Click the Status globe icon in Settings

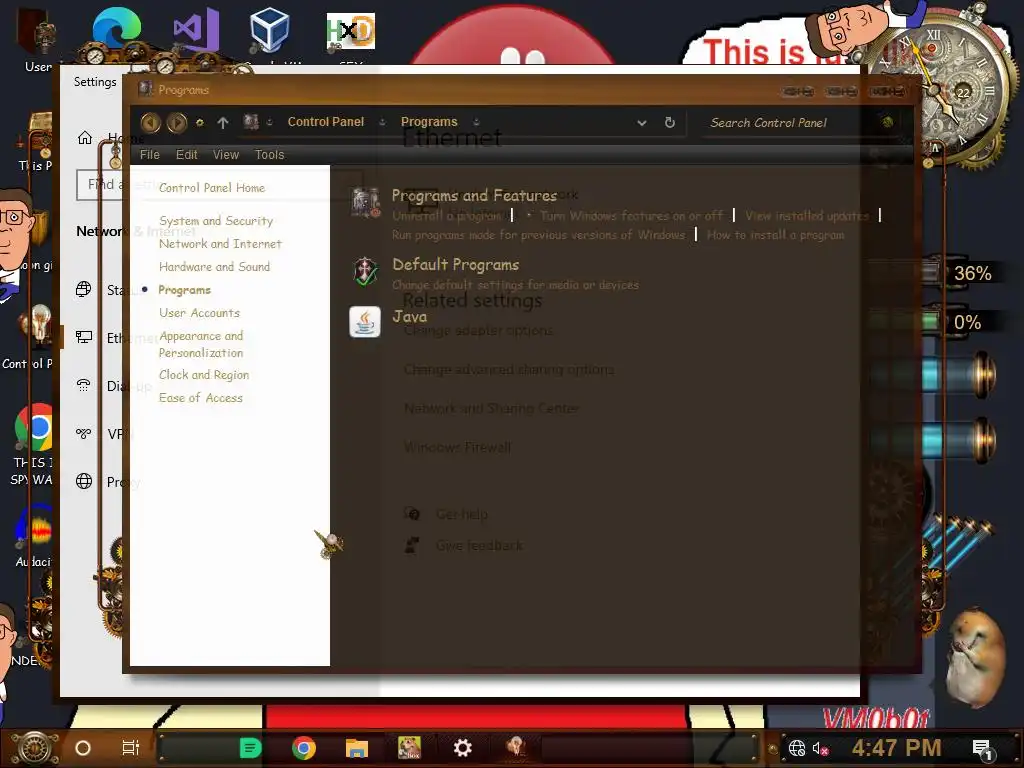click(x=84, y=289)
